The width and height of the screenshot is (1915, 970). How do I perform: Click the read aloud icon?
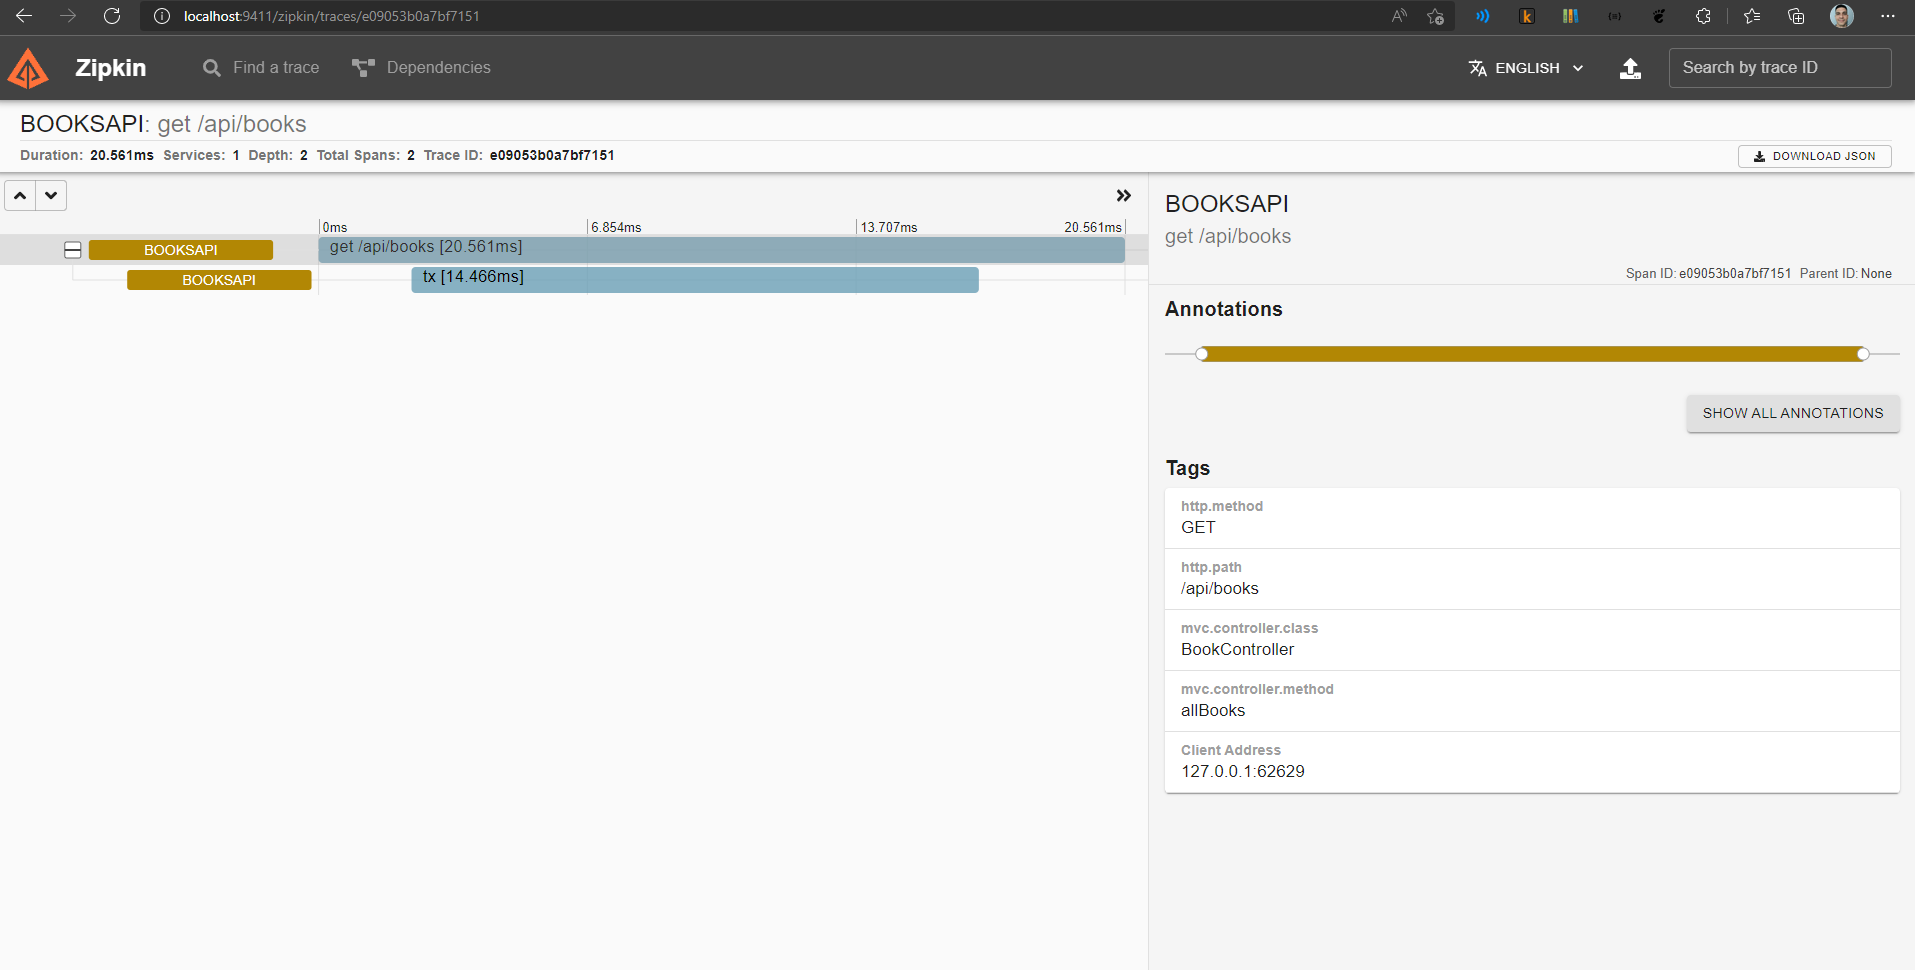coord(1399,16)
